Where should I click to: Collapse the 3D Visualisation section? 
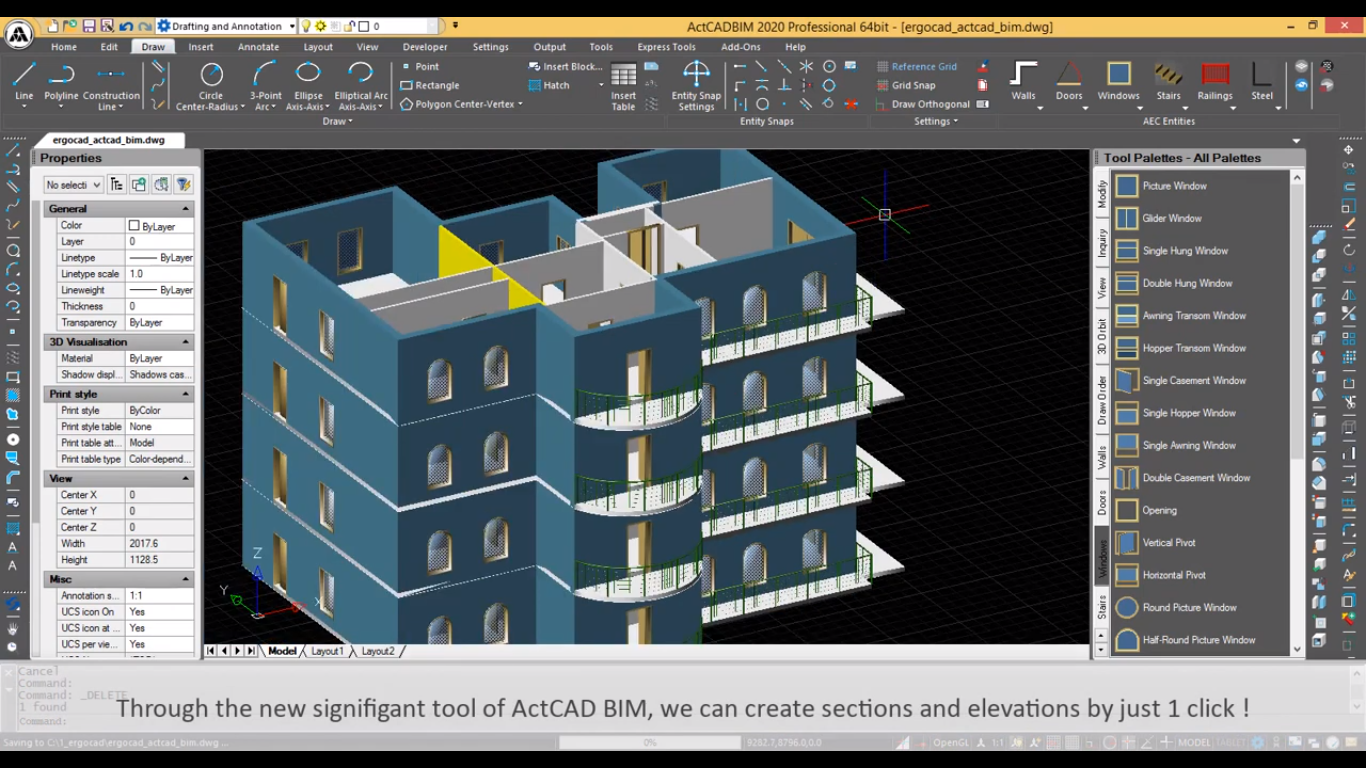[x=185, y=342]
